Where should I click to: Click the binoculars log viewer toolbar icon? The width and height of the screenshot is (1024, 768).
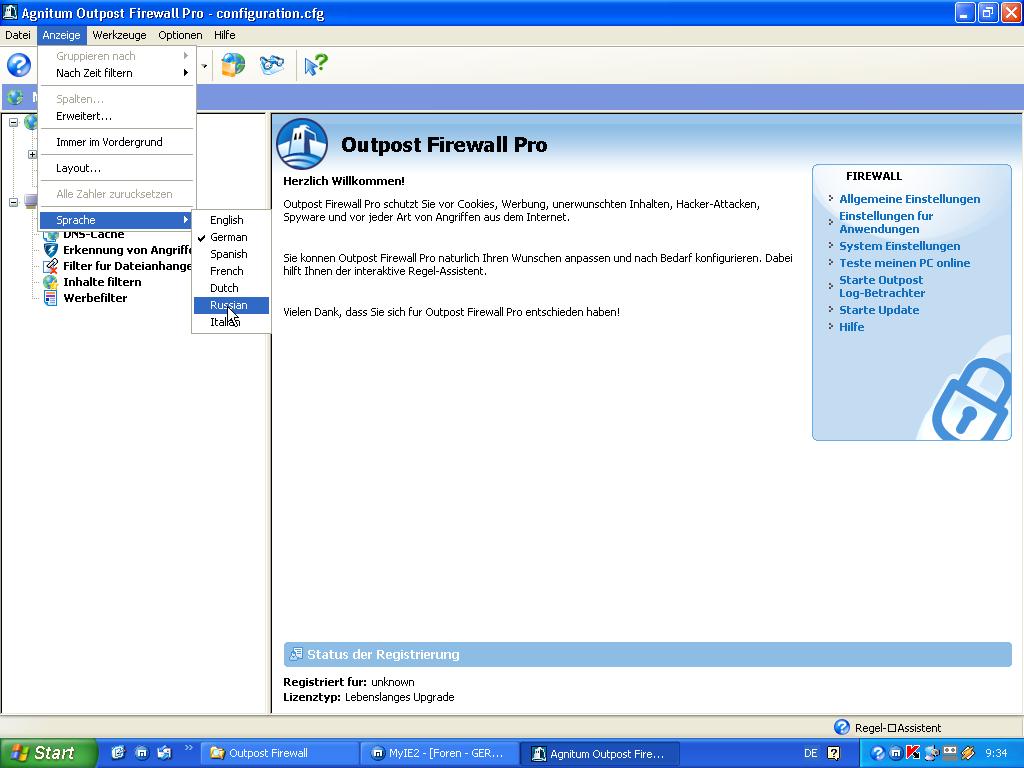click(x=272, y=65)
